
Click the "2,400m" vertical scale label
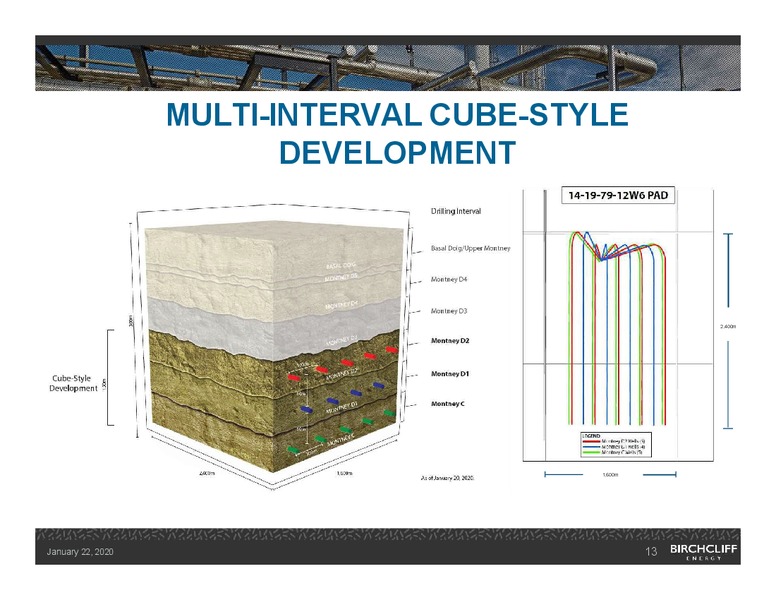click(728, 326)
